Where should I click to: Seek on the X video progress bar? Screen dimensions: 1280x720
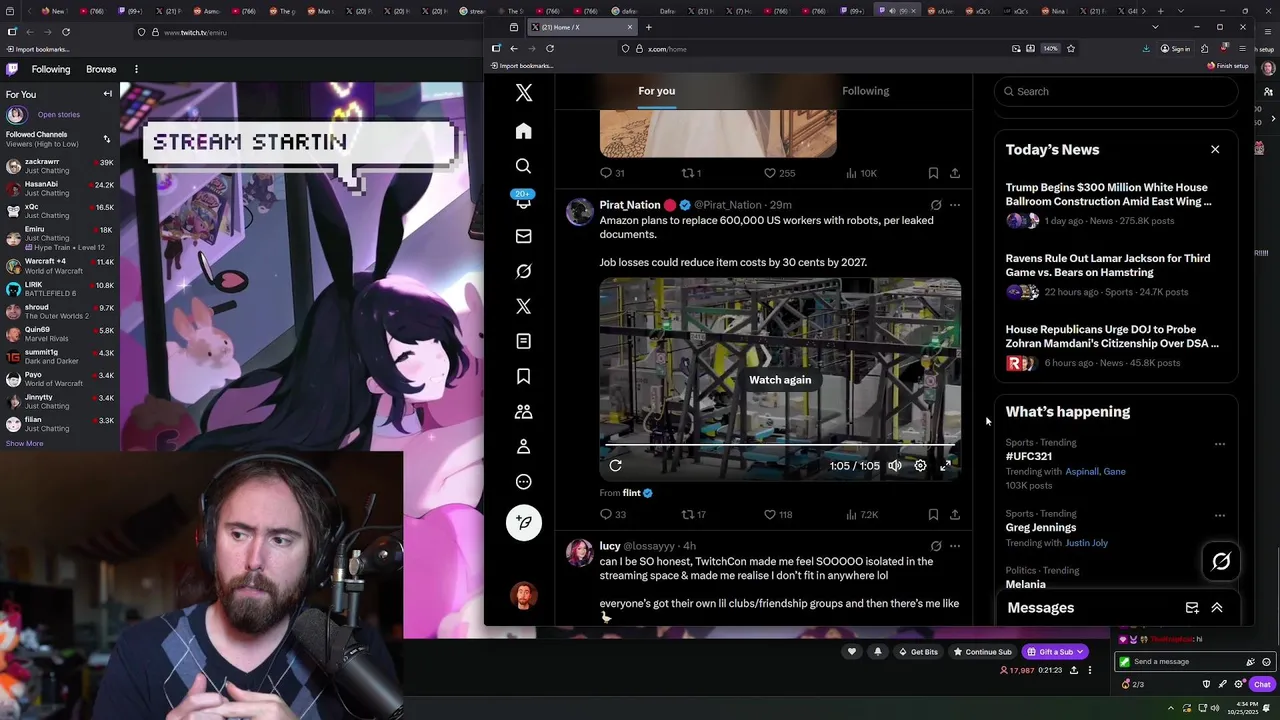(780, 446)
